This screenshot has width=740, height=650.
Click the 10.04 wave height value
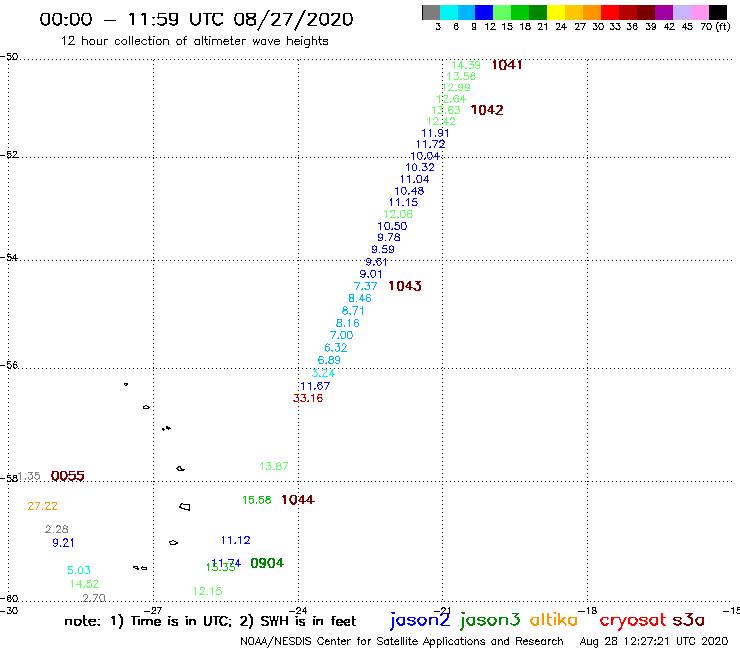click(425, 156)
